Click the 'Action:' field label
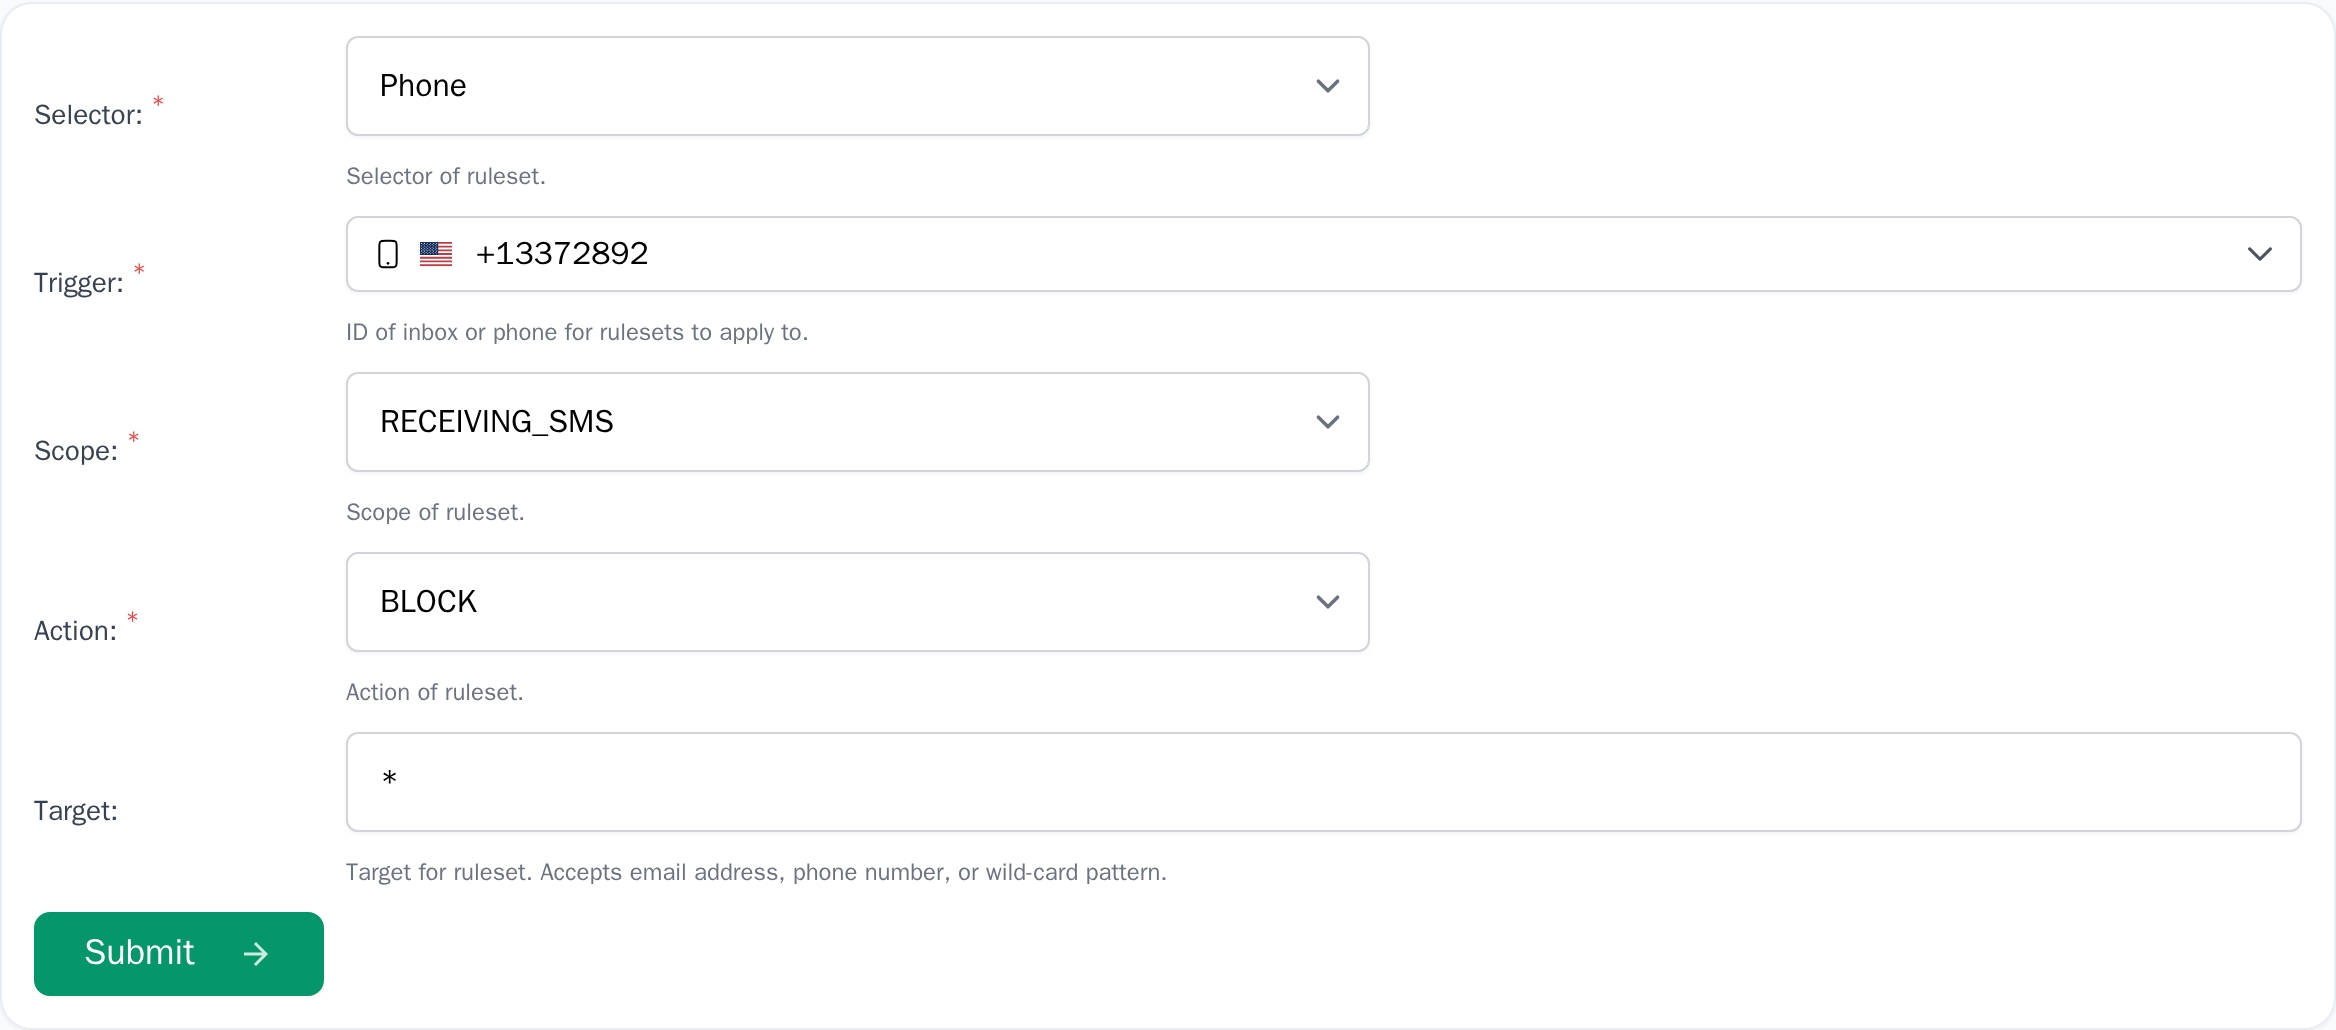This screenshot has width=2336, height=1030. click(75, 631)
